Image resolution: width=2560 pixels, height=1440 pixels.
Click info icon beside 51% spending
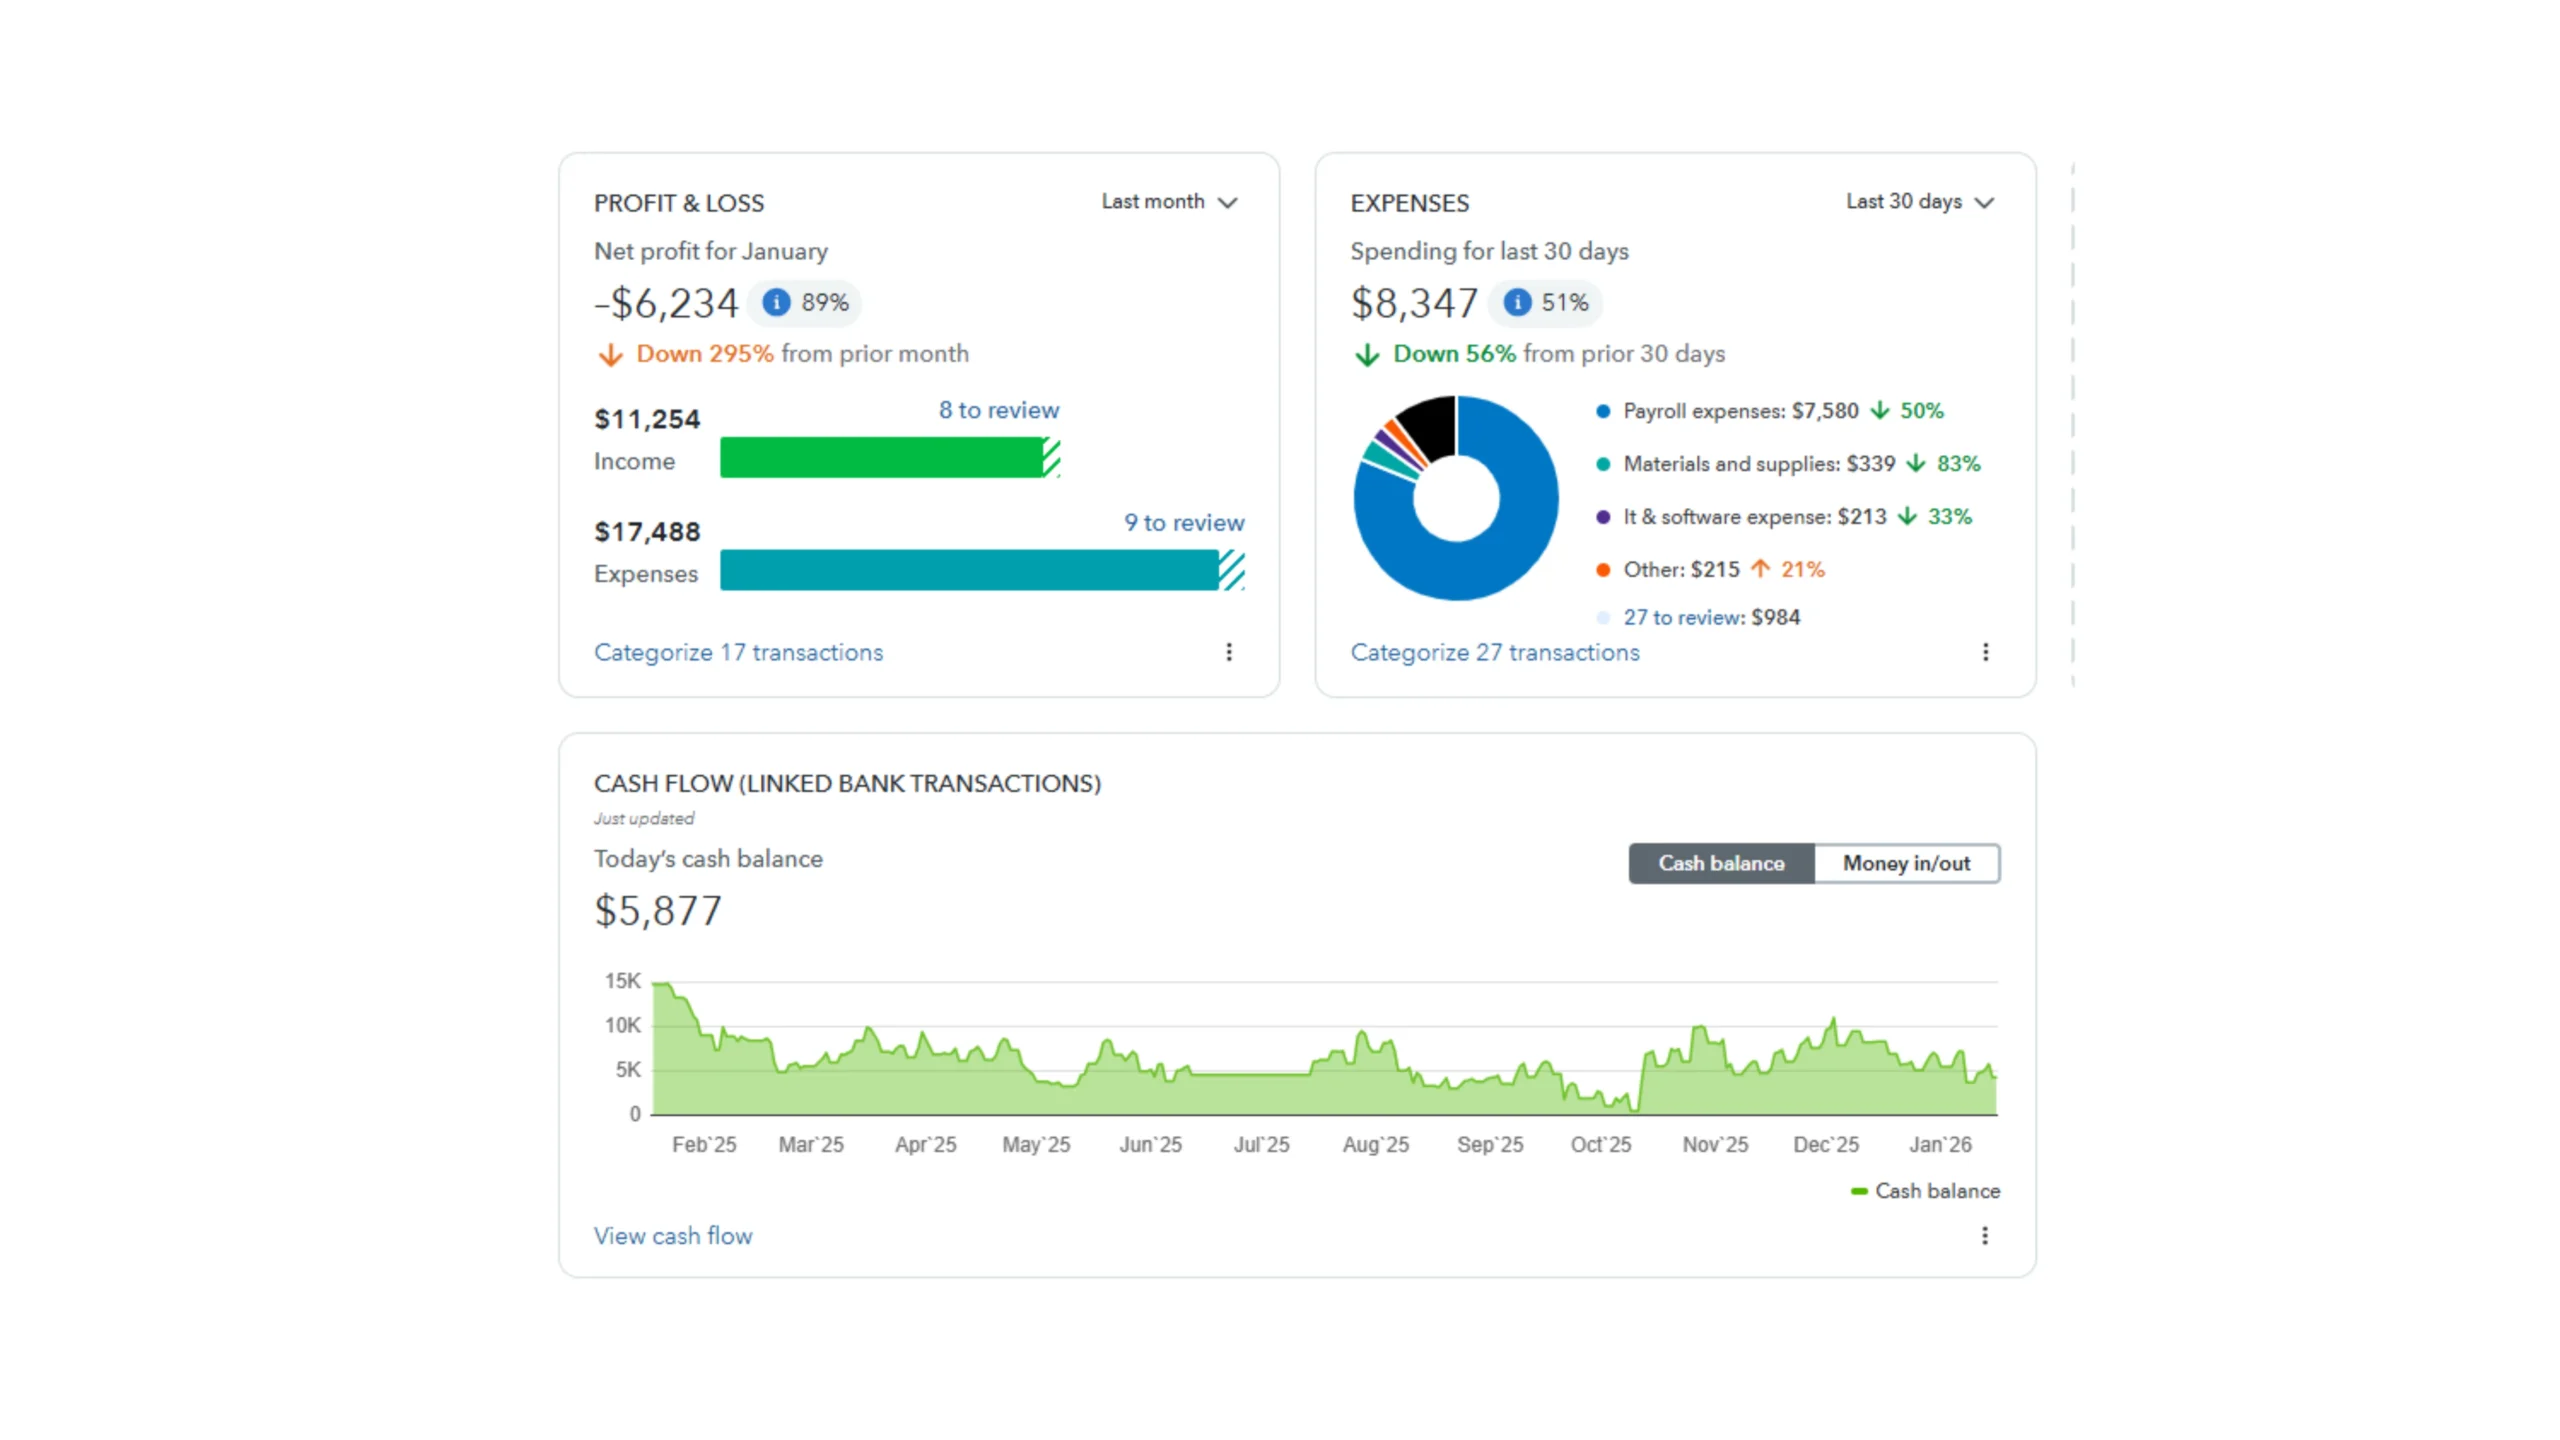pyautogui.click(x=1517, y=302)
